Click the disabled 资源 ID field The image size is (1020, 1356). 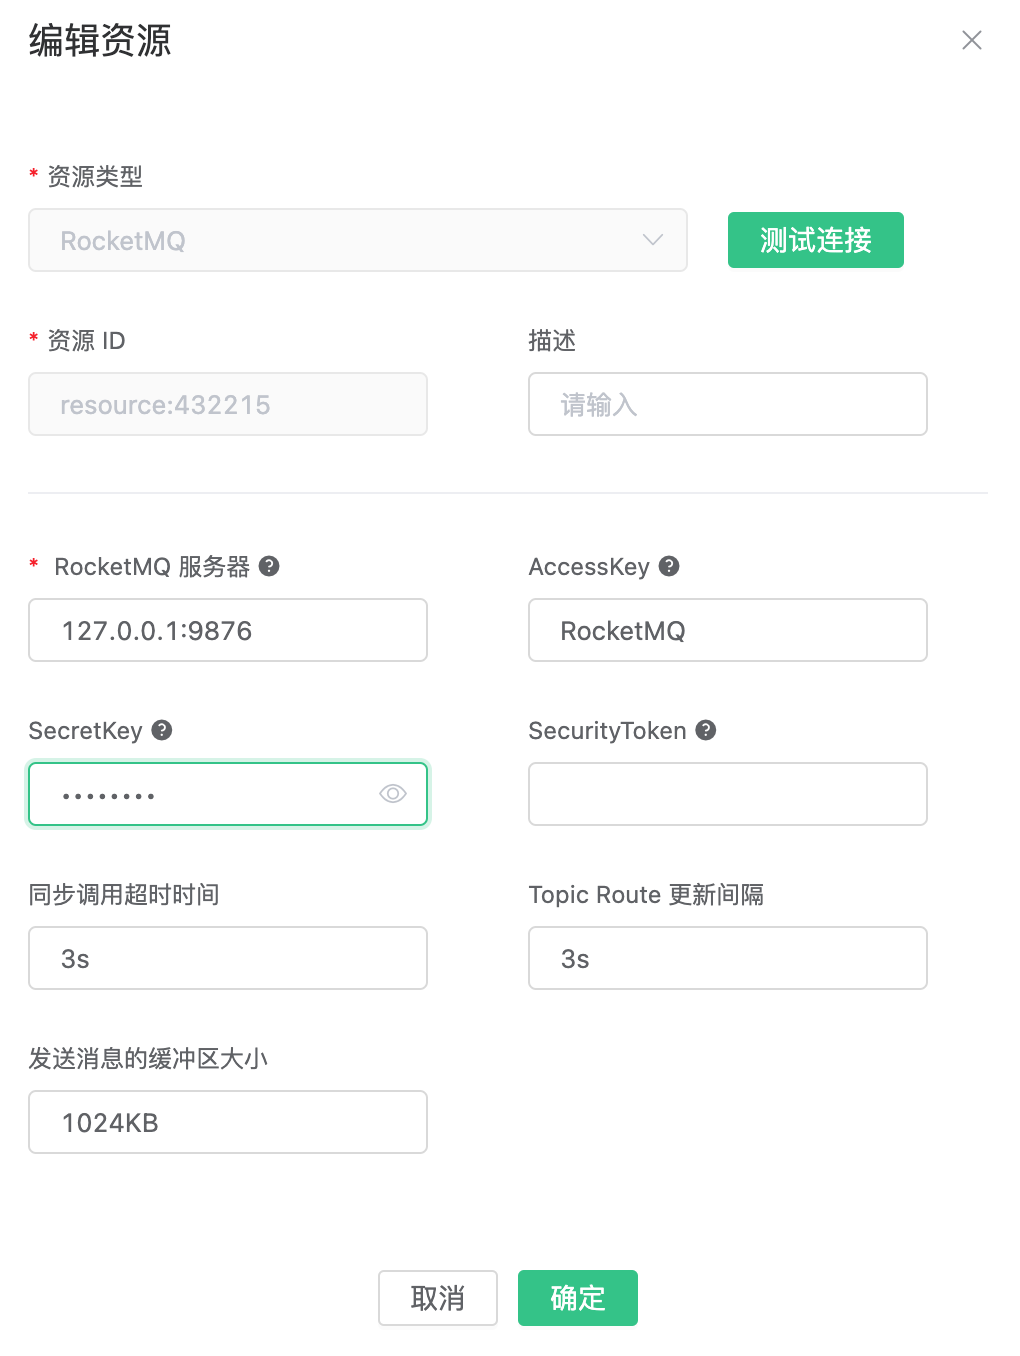[x=228, y=404]
